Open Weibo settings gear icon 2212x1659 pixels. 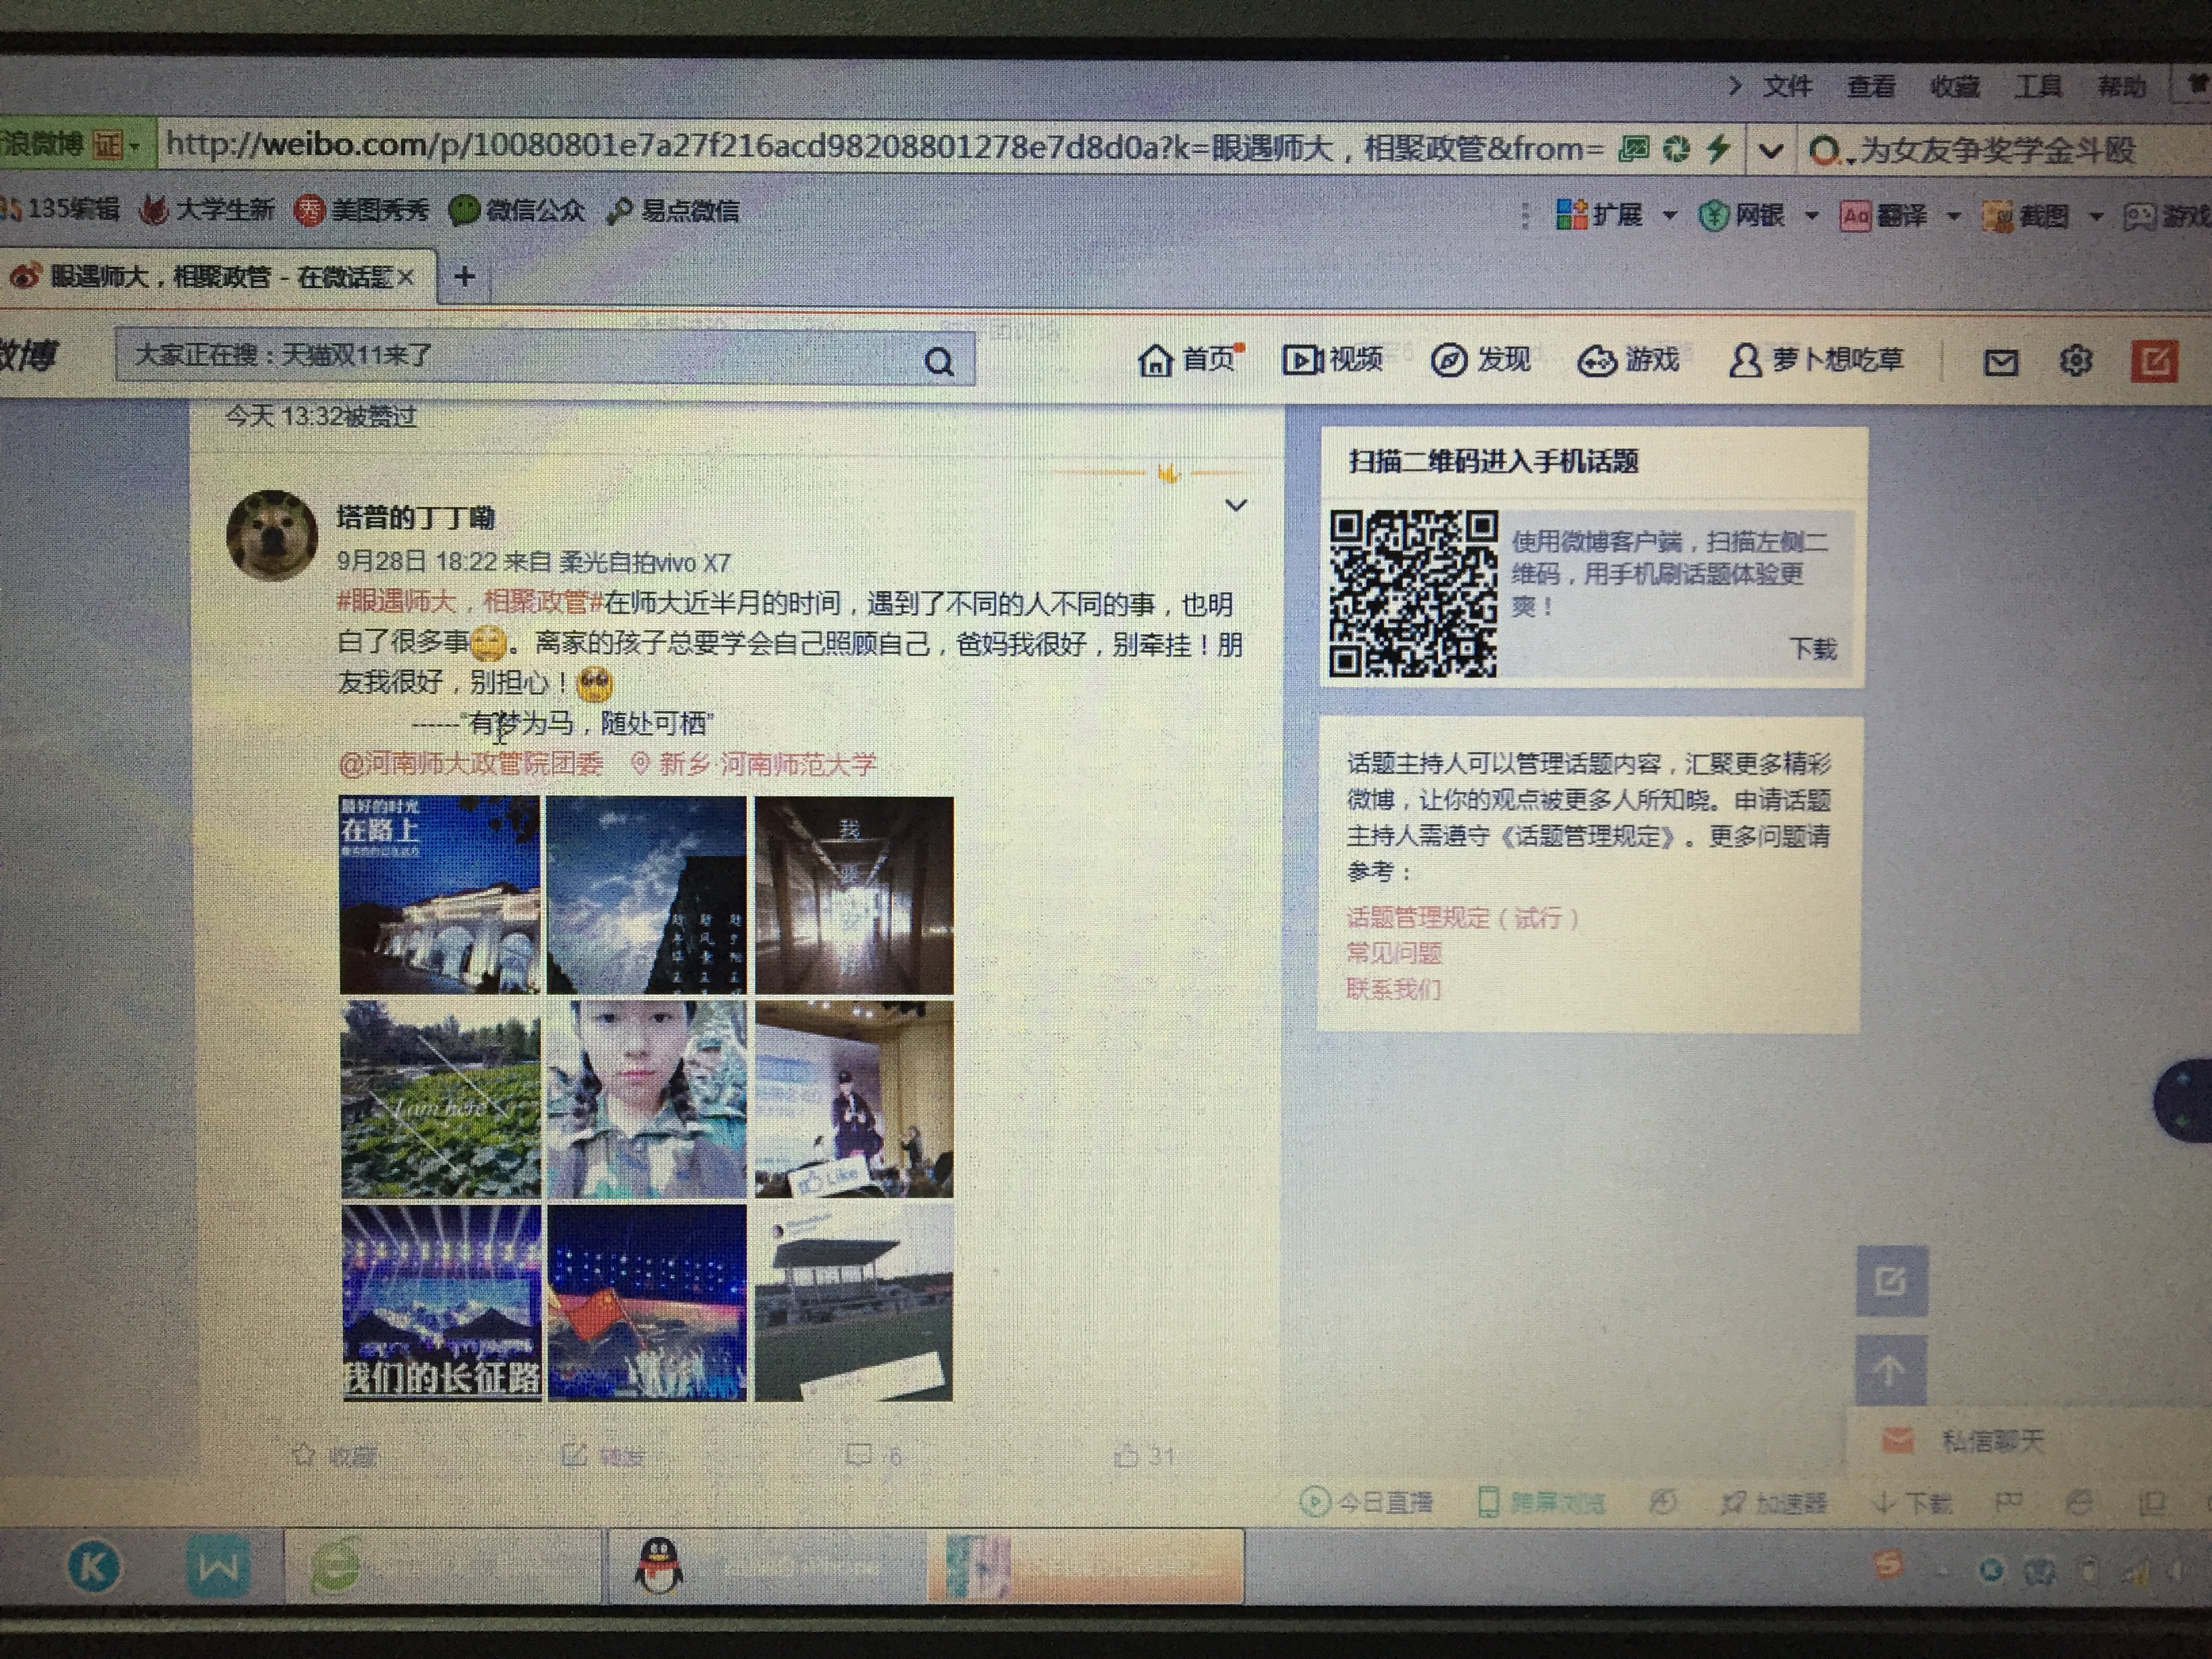(x=2076, y=361)
